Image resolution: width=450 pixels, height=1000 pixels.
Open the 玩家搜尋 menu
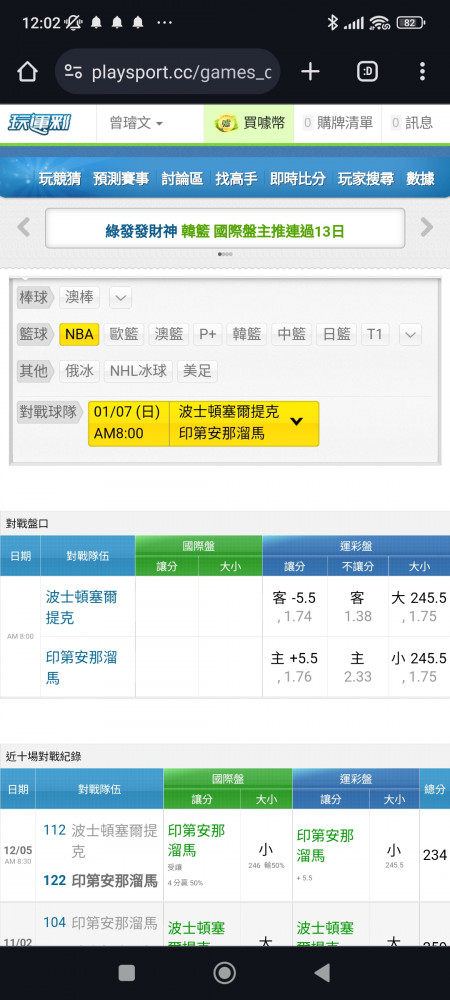click(366, 179)
